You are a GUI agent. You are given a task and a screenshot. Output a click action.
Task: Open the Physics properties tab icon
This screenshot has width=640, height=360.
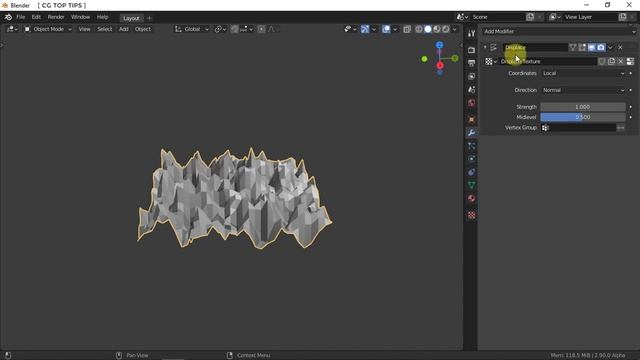pyautogui.click(x=471, y=159)
